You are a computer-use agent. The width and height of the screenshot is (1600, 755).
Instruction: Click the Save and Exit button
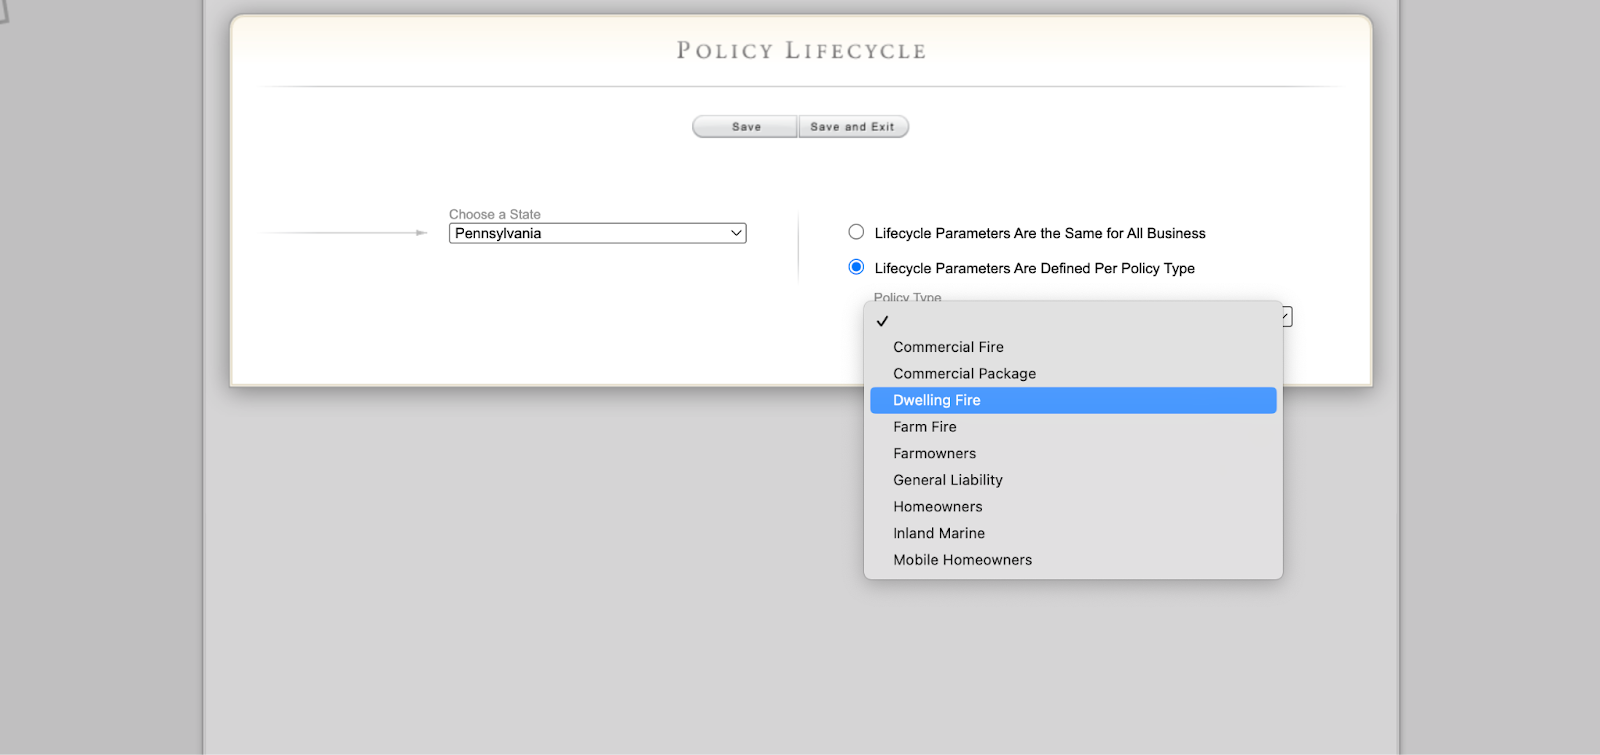[853, 127]
